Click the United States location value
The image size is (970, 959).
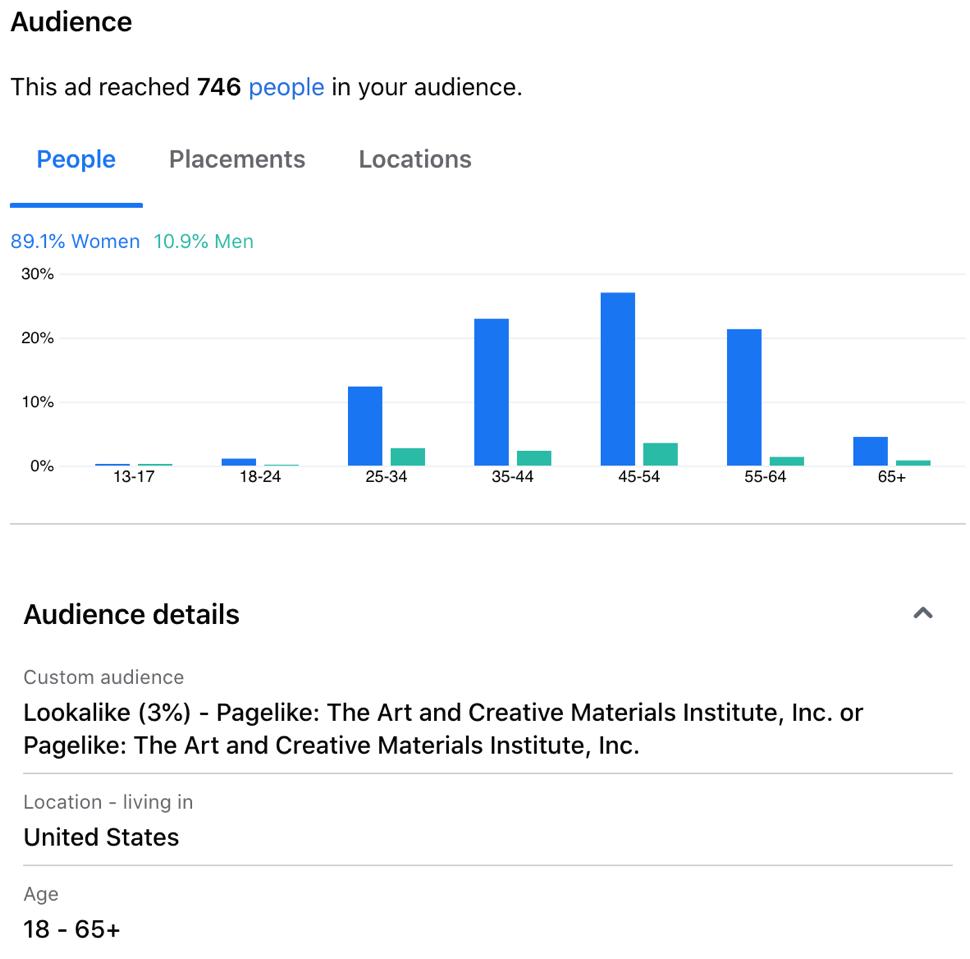(101, 837)
